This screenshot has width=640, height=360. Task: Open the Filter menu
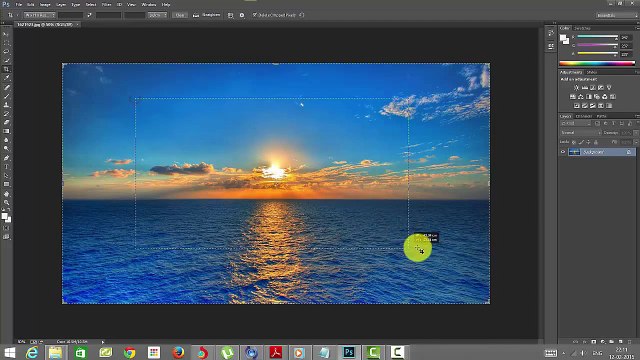pyautogui.click(x=106, y=4)
